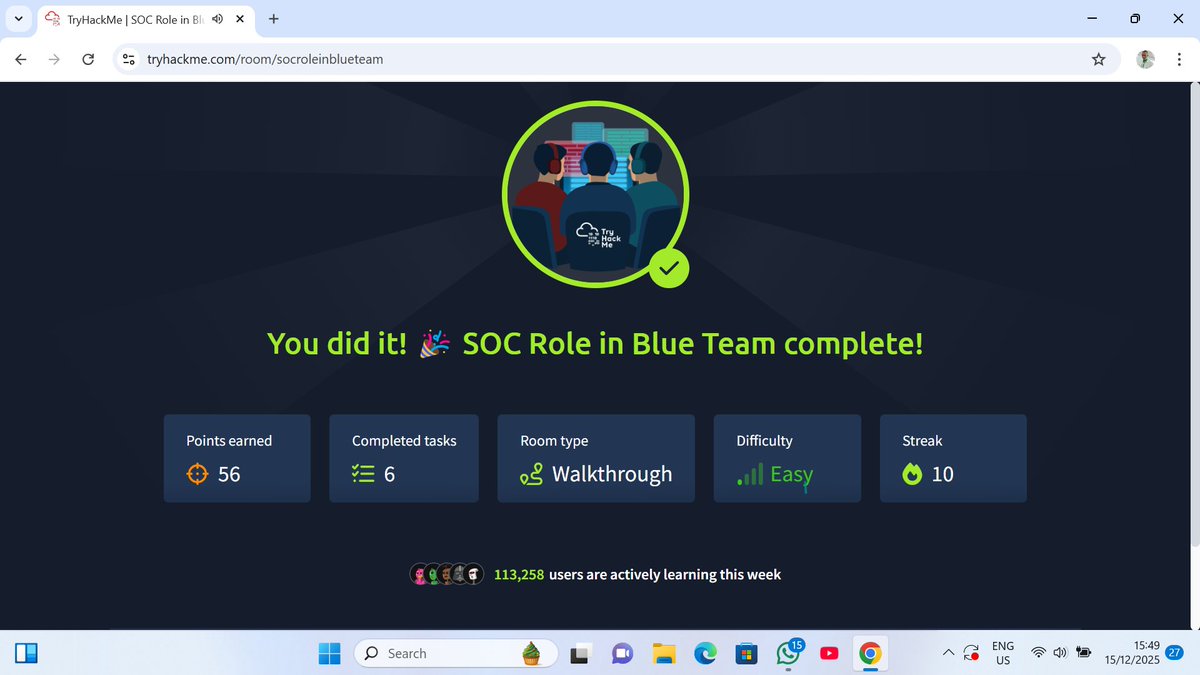Click the 'Completed tasks' label
This screenshot has height=675, width=1200.
click(x=404, y=440)
